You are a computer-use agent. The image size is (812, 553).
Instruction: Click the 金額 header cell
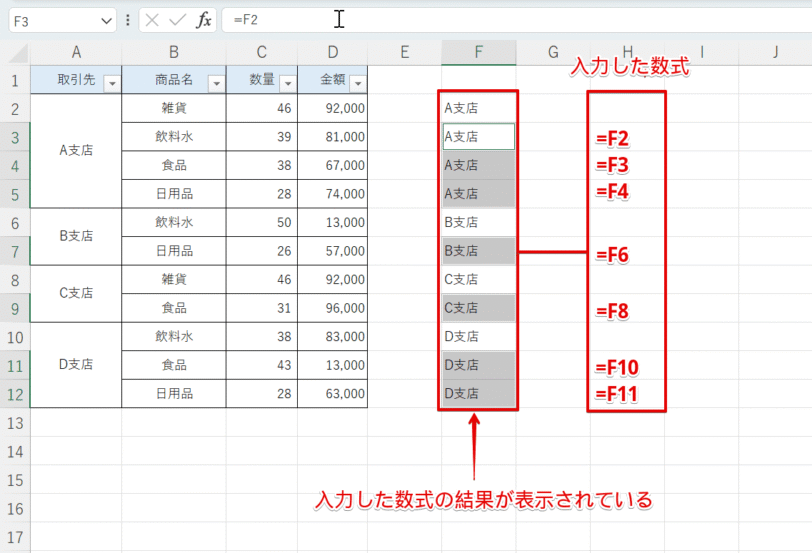tap(333, 80)
